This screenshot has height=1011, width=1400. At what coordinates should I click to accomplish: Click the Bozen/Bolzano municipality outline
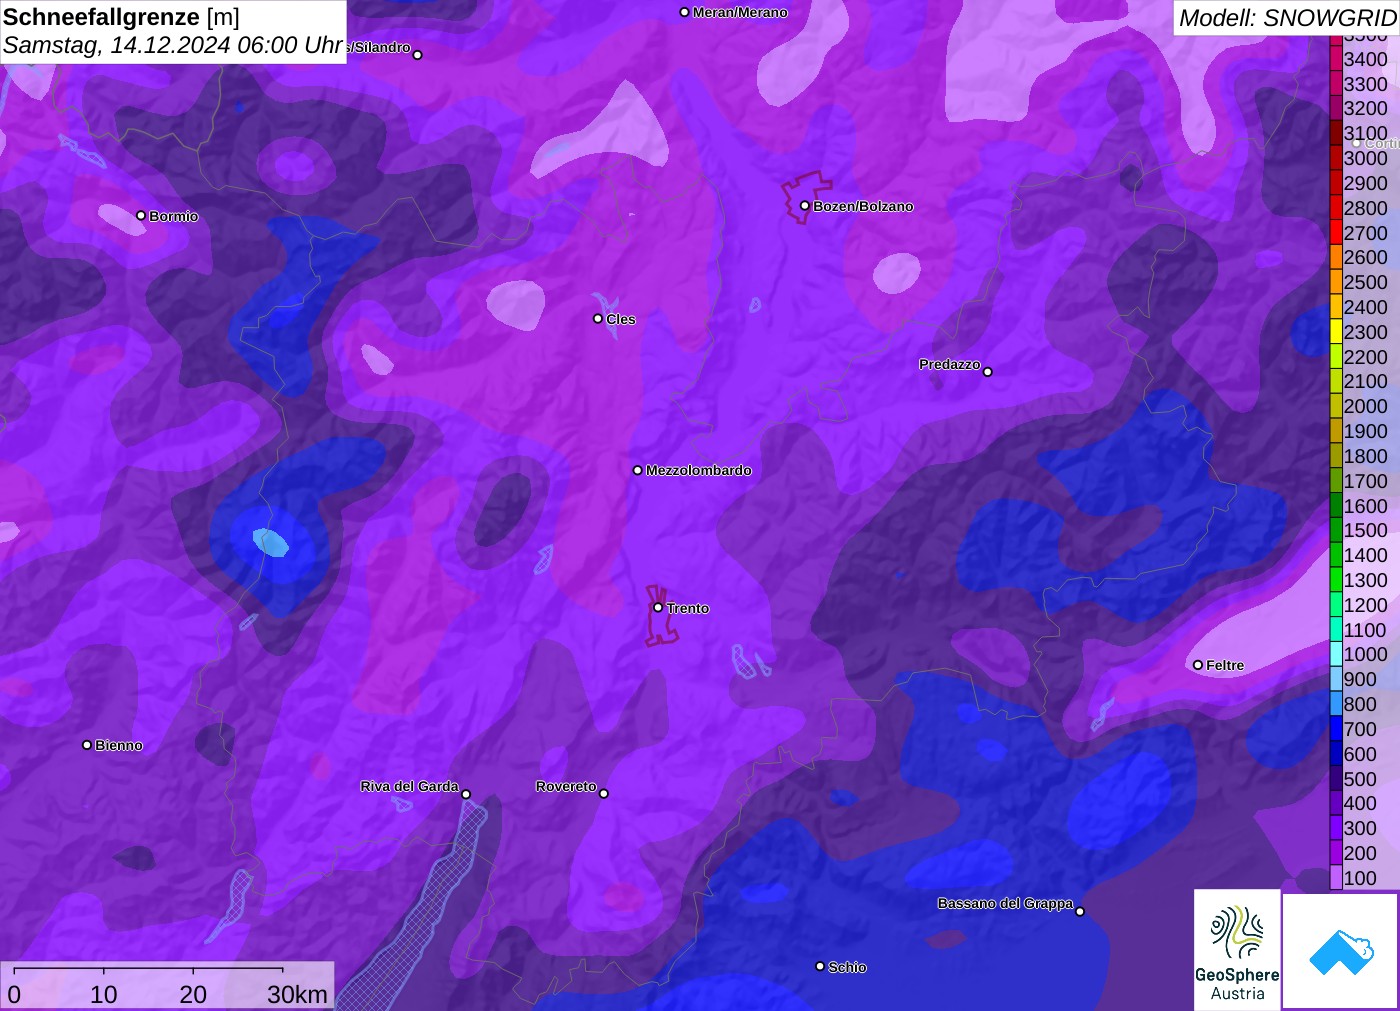click(x=806, y=197)
